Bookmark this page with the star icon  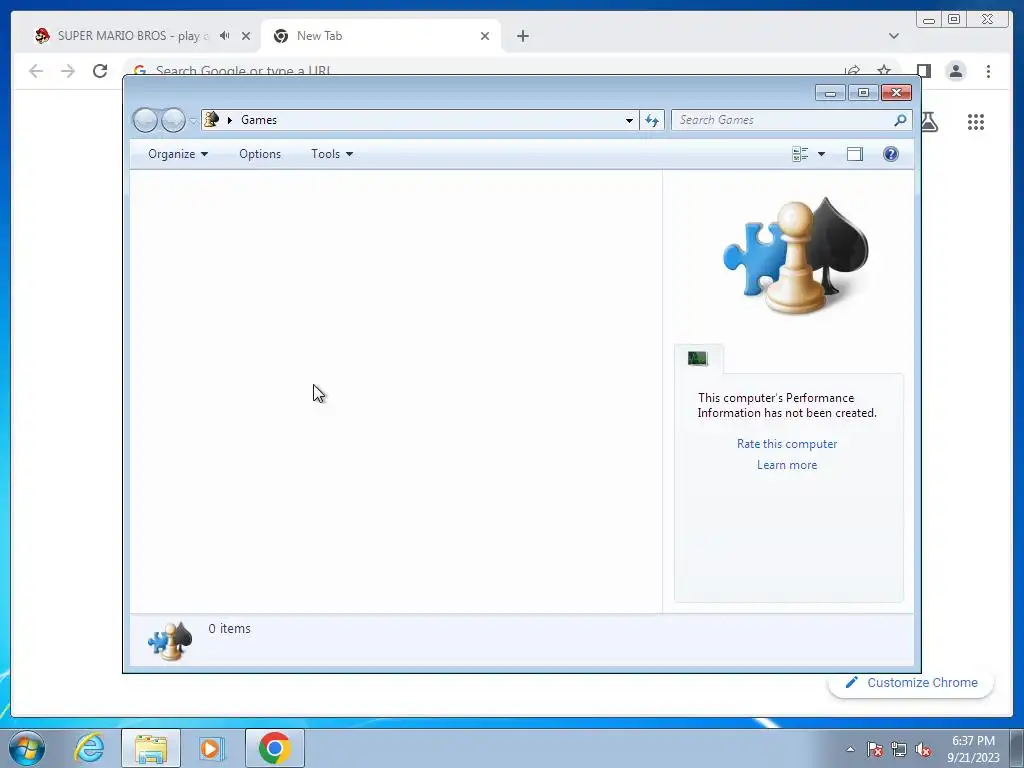884,70
